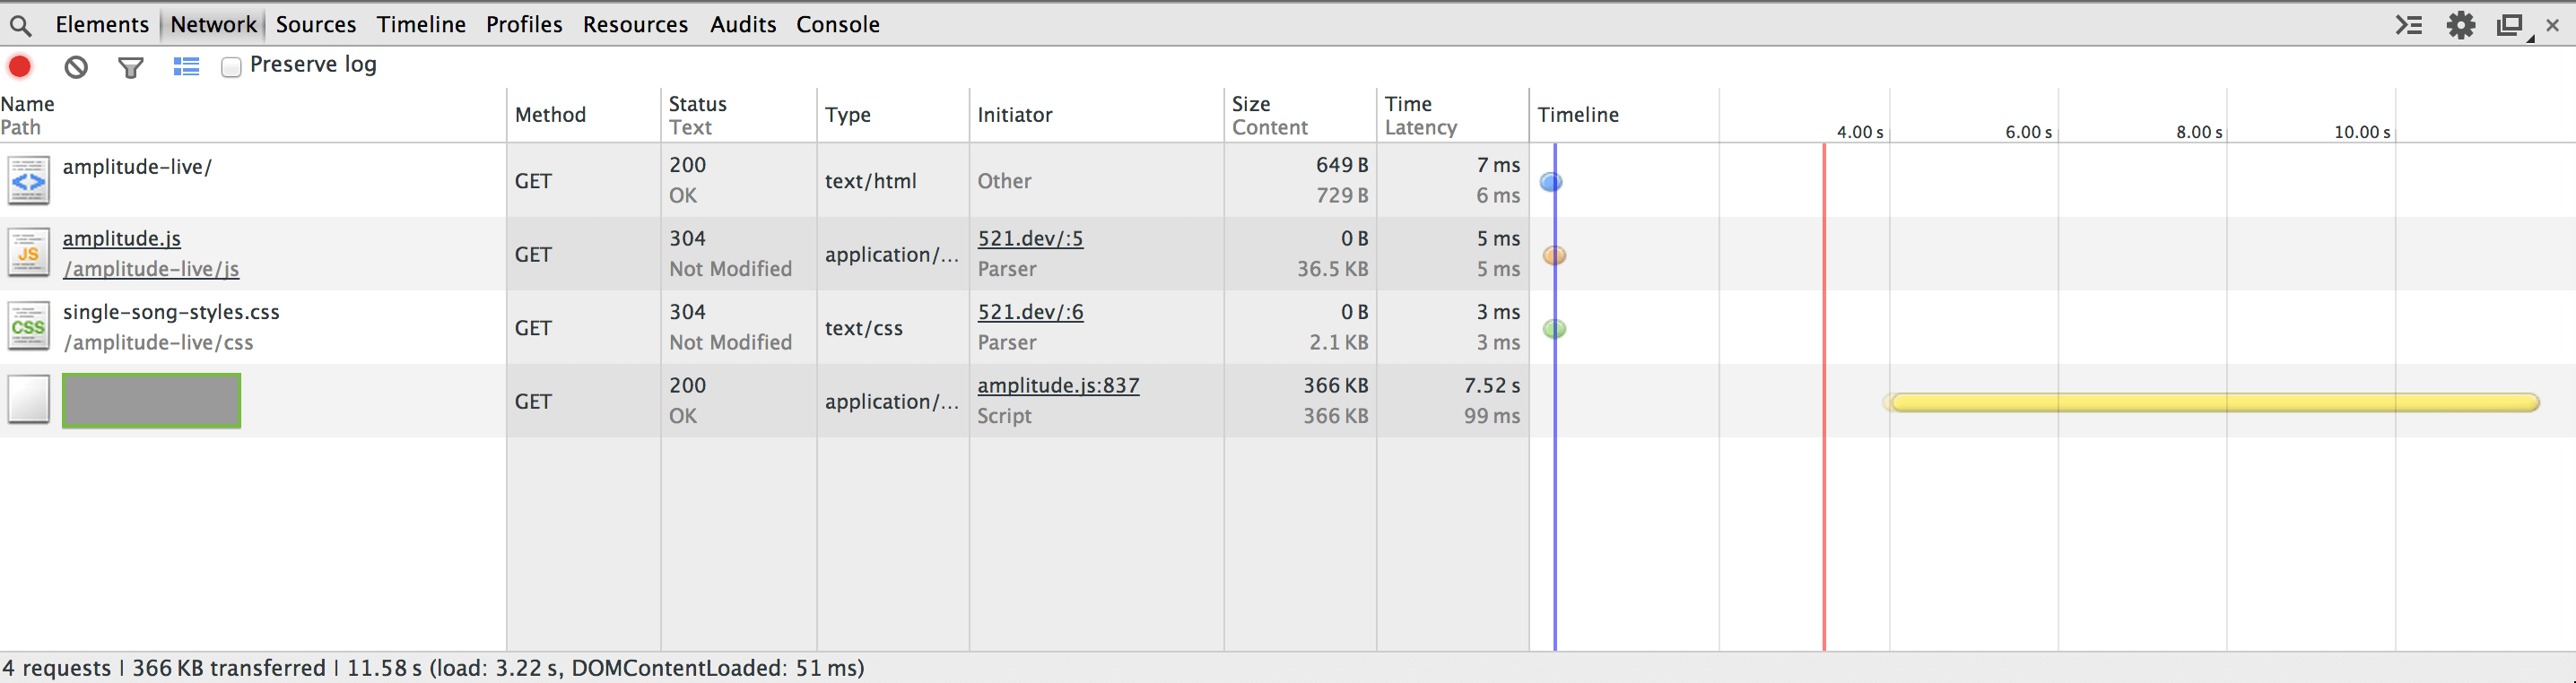Viewport: 2576px width, 683px height.
Task: Click the /amplitude-live/css path text
Action: pos(158,343)
